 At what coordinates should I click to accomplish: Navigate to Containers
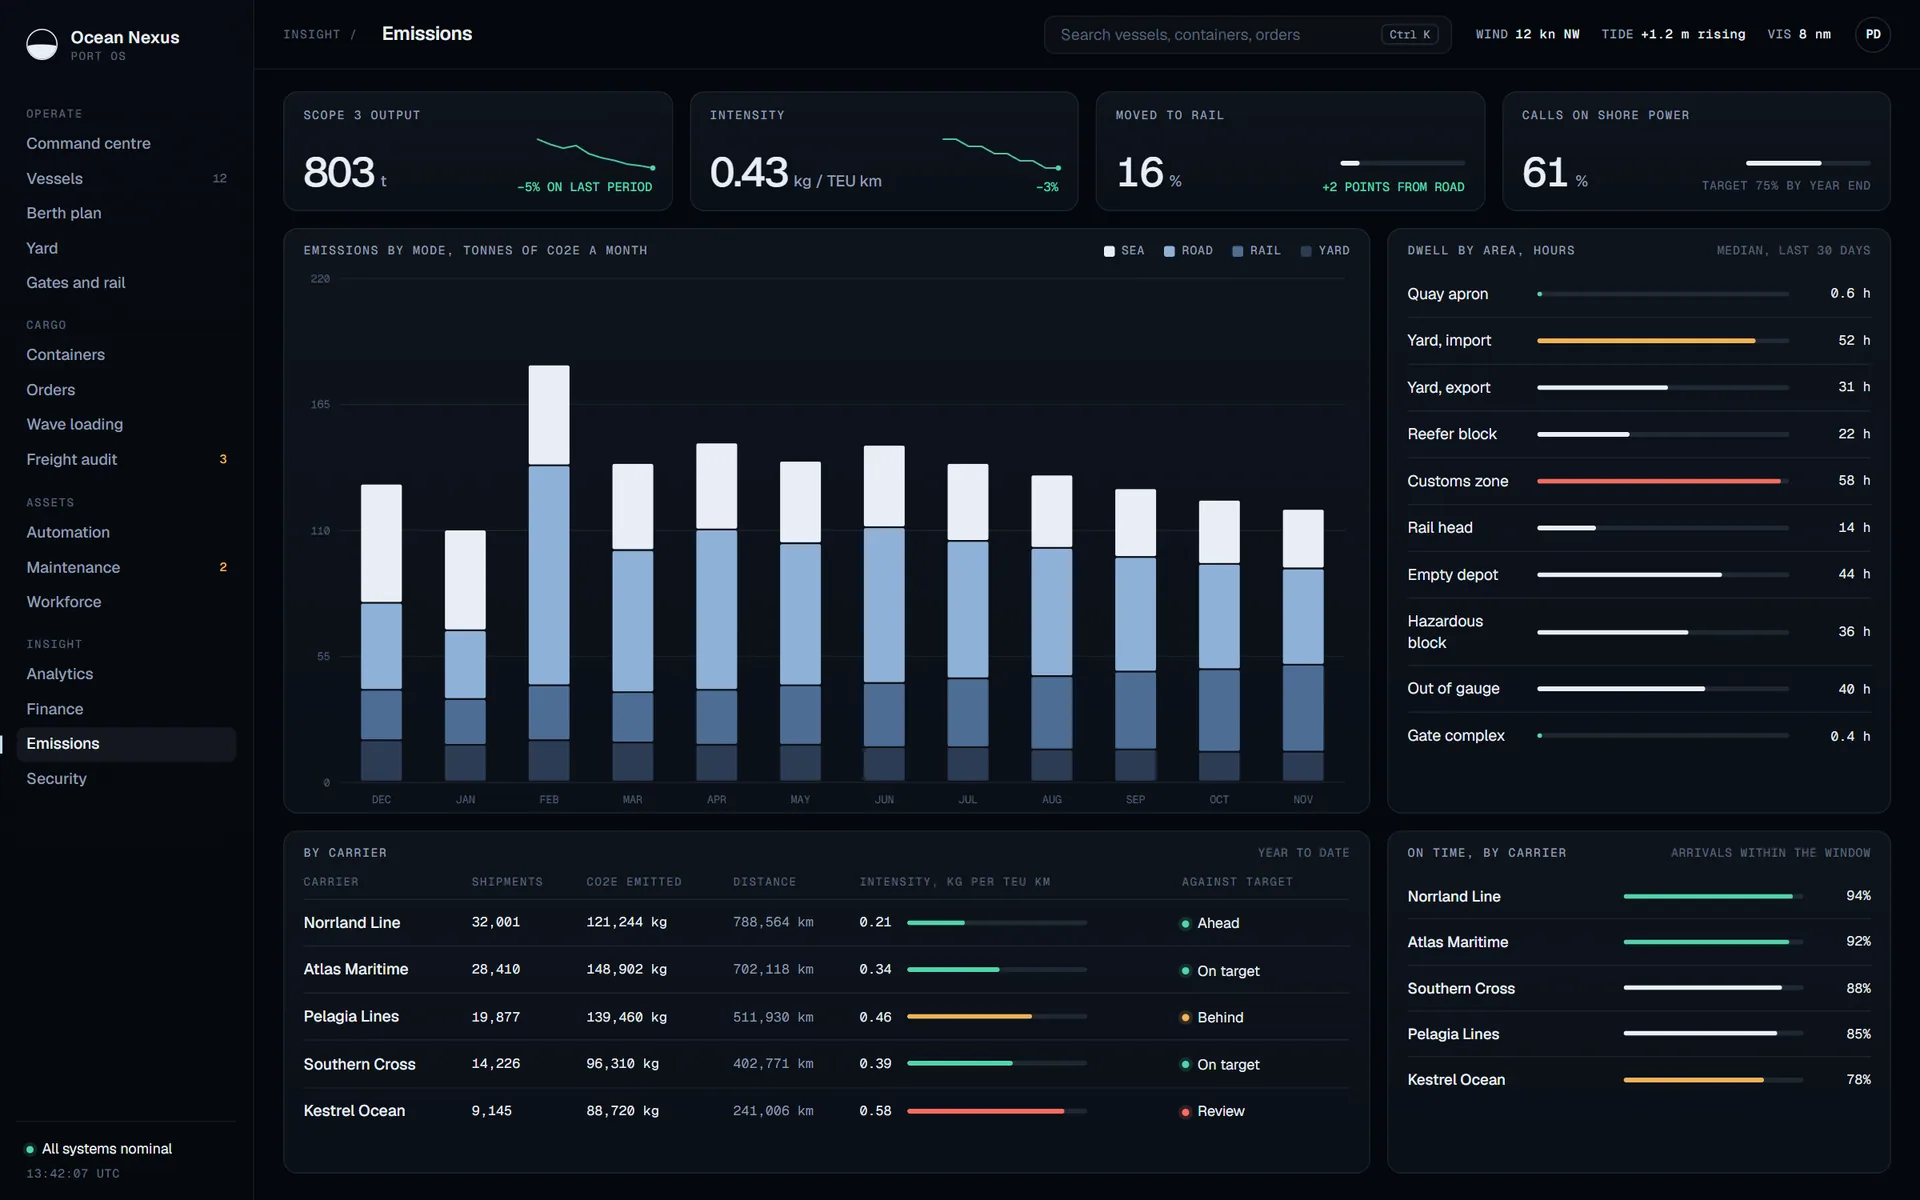[x=126, y=355]
